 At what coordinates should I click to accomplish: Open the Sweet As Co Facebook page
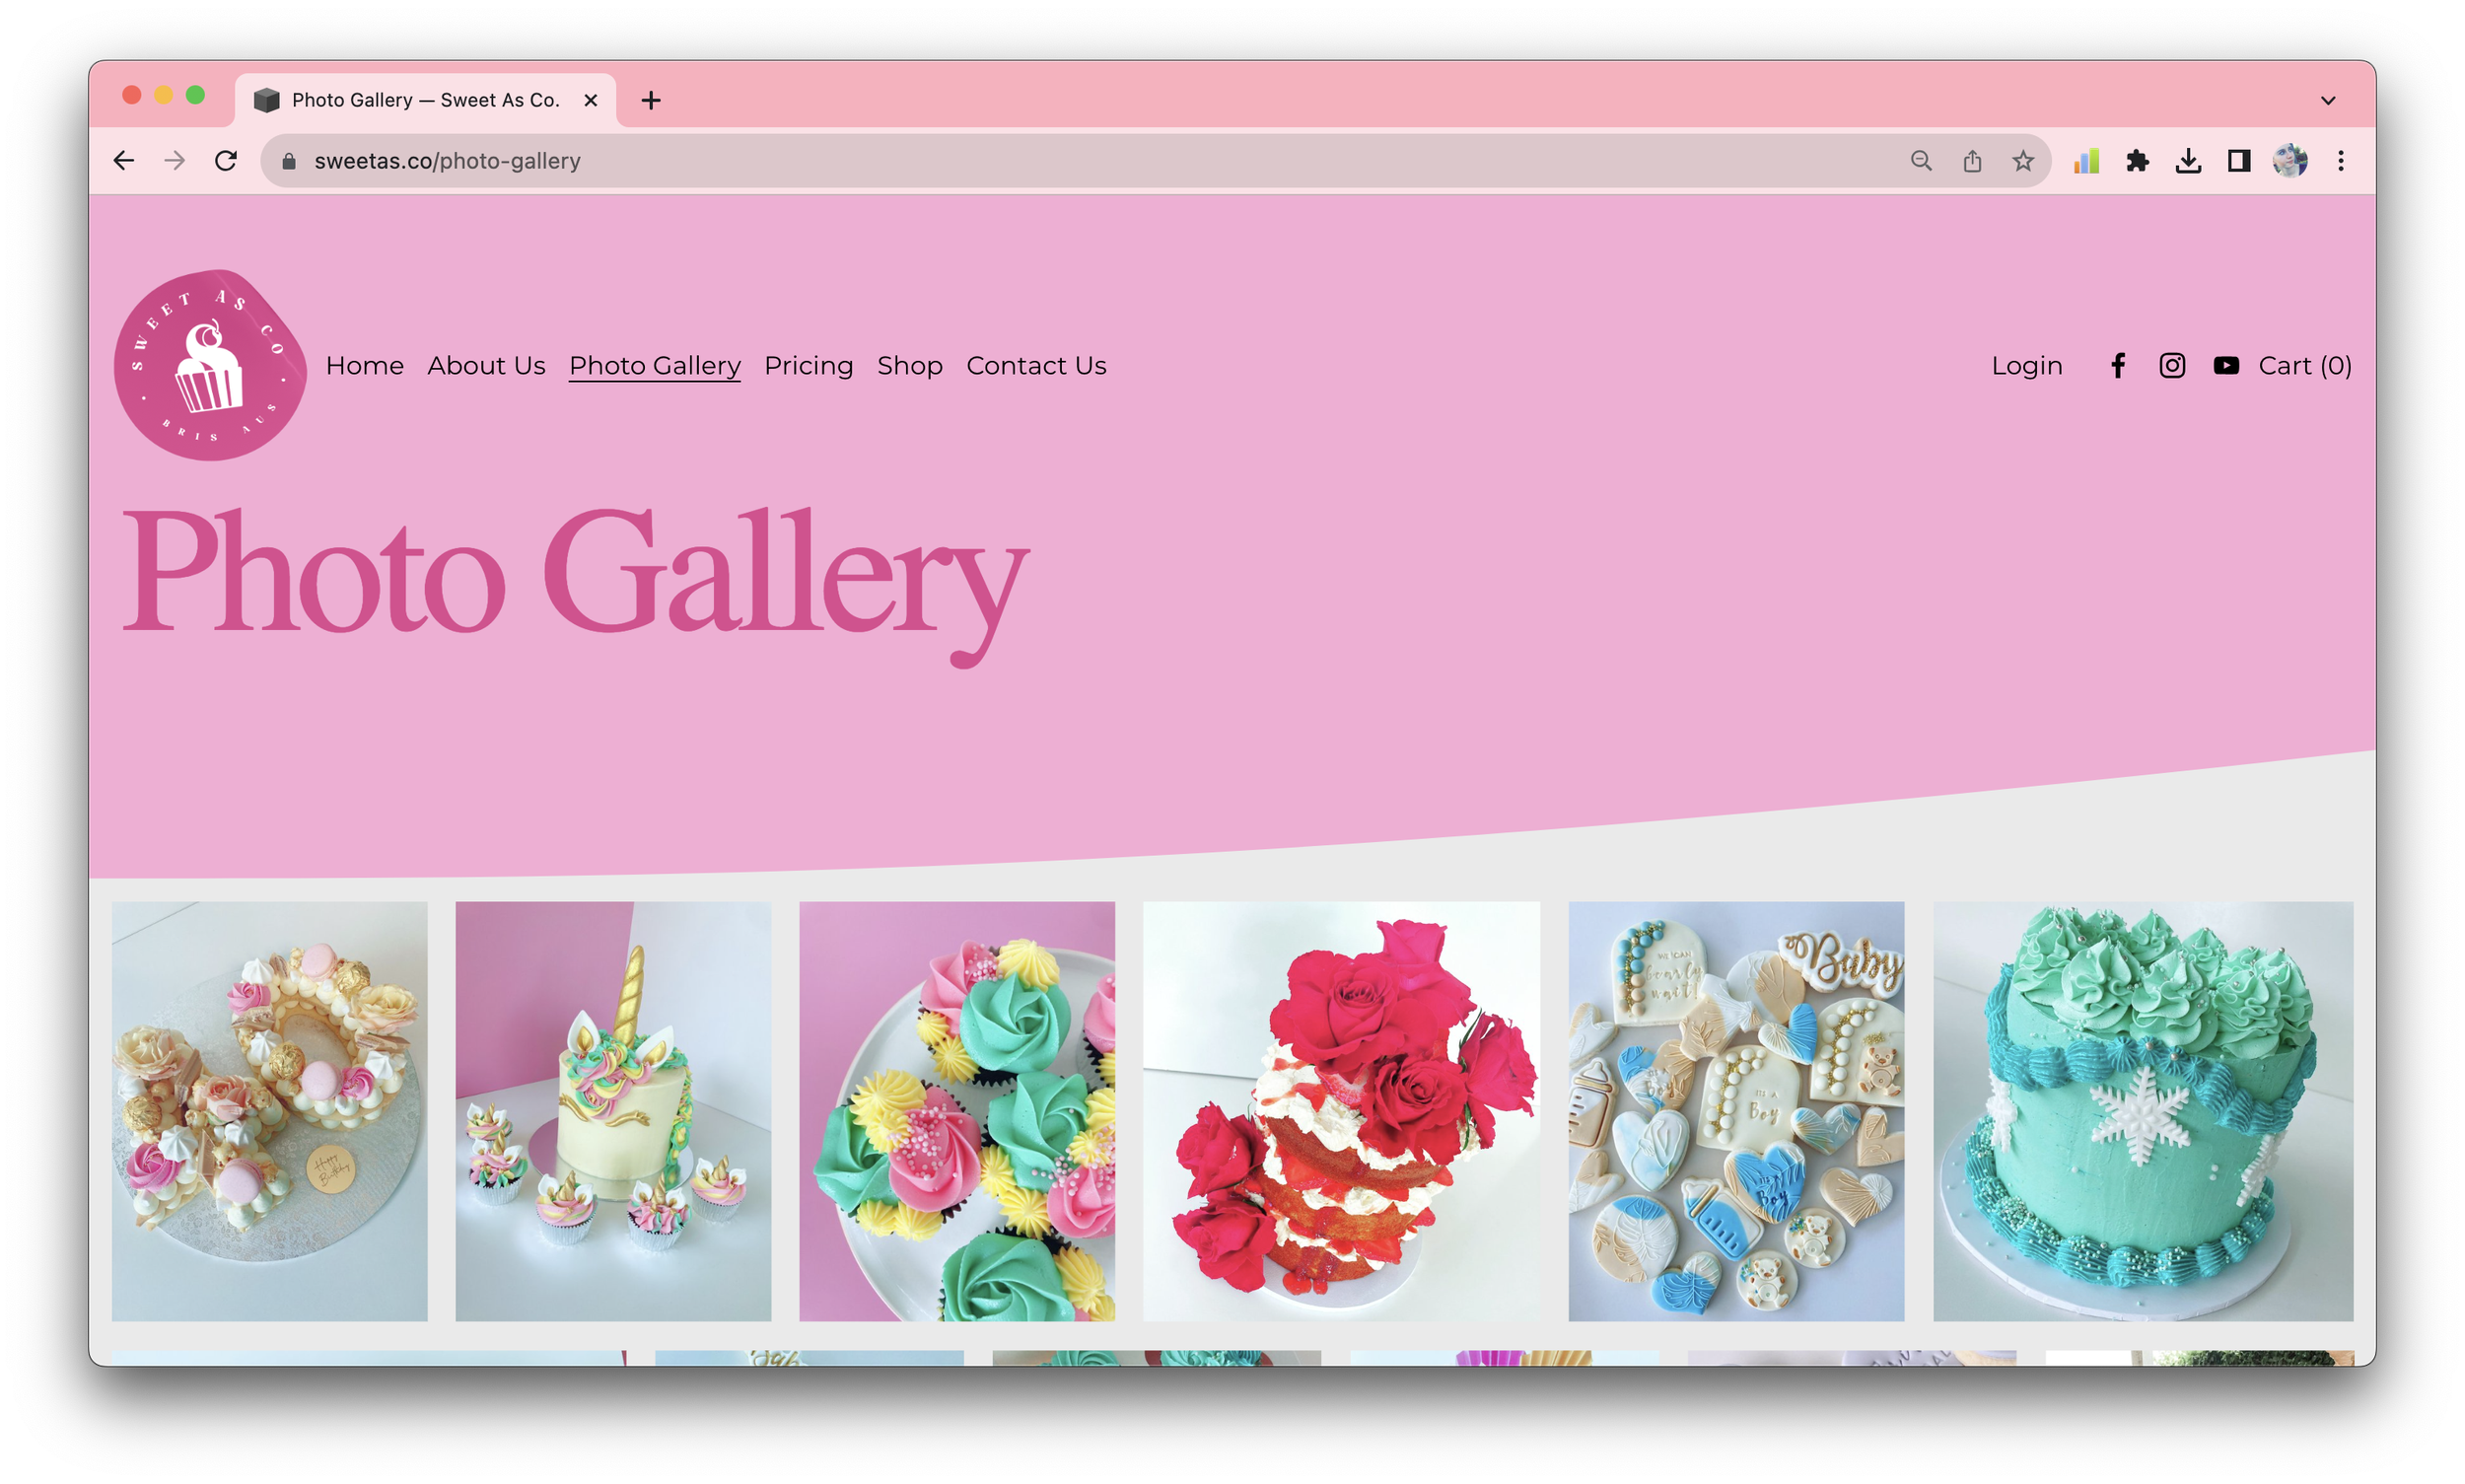point(2118,365)
